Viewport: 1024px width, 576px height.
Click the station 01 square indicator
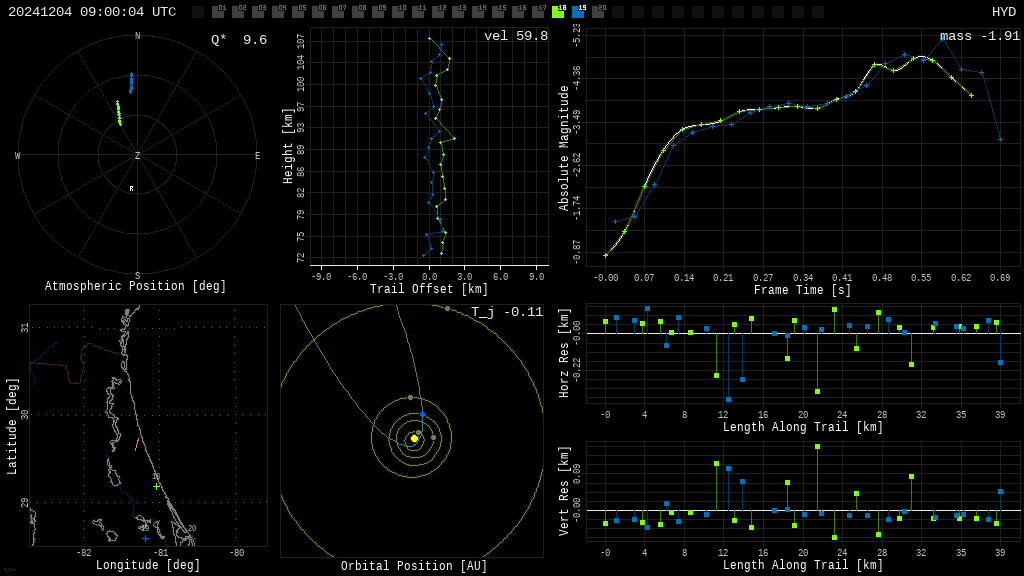pyautogui.click(x=219, y=11)
